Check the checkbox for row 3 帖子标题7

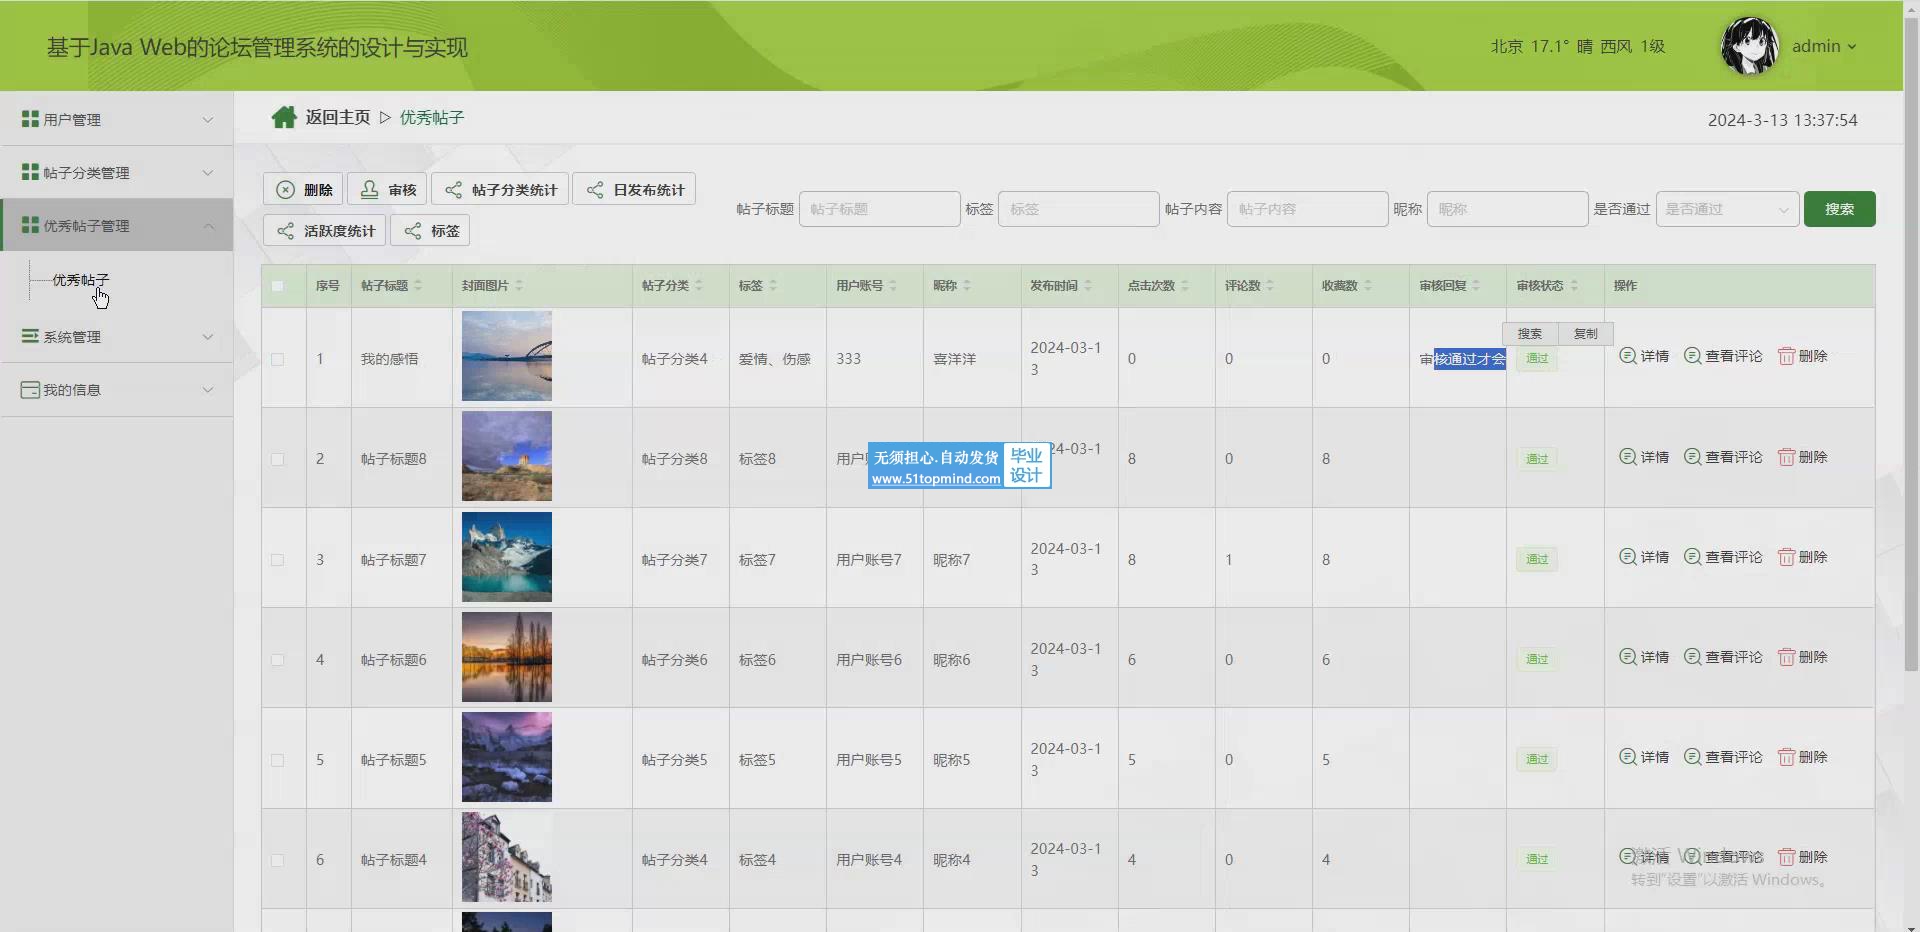[x=278, y=560]
